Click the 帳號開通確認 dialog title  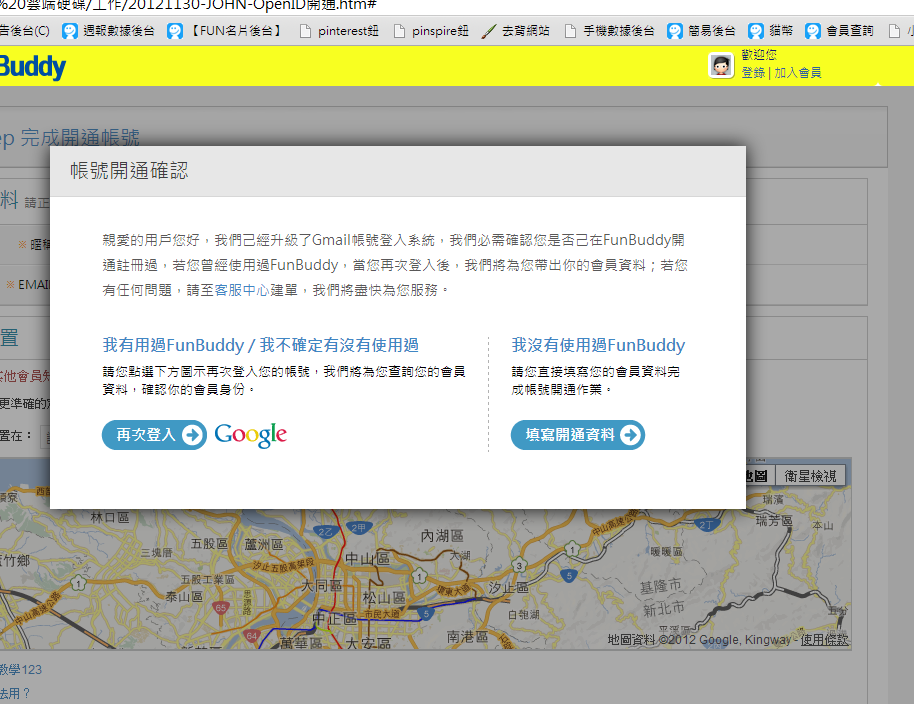tap(129, 171)
